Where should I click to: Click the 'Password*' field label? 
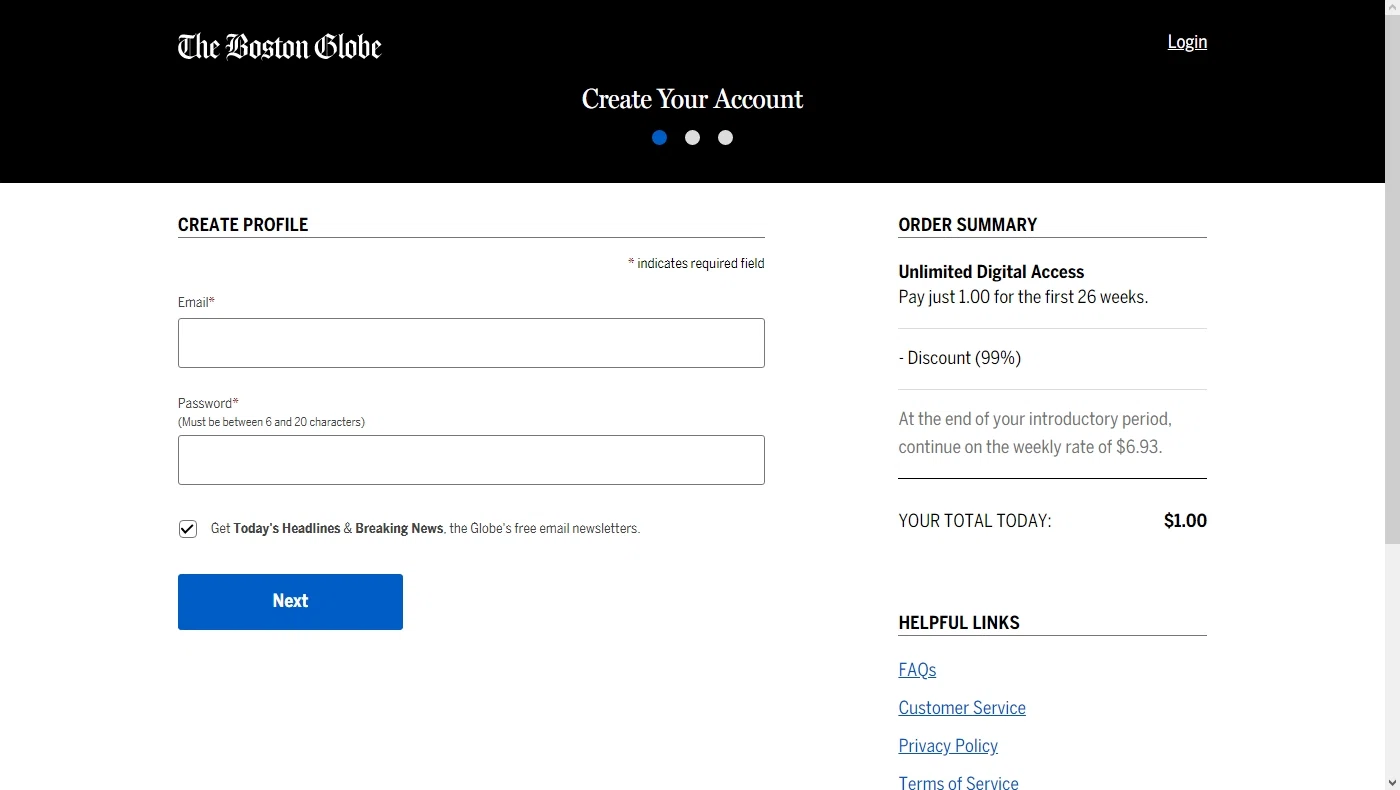(208, 403)
